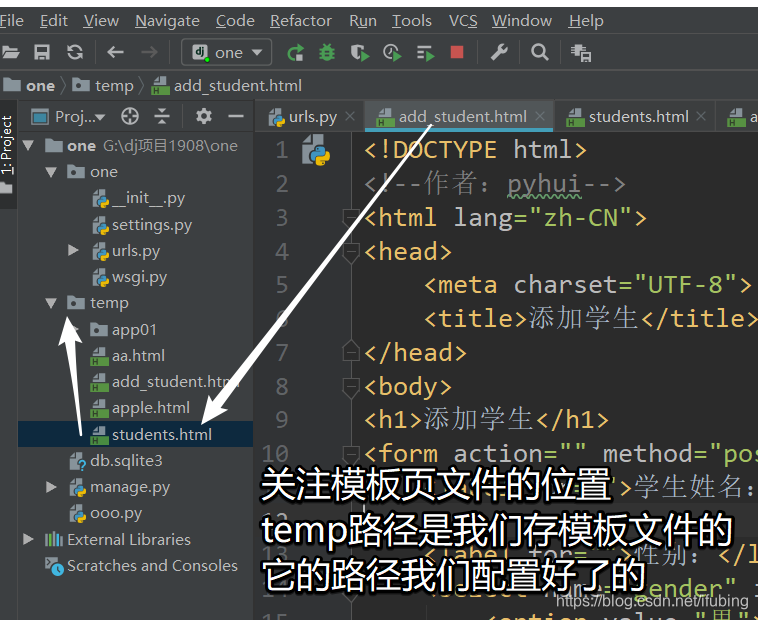The width and height of the screenshot is (758, 620).
Task: Open the Edit menu
Action: [54, 21]
